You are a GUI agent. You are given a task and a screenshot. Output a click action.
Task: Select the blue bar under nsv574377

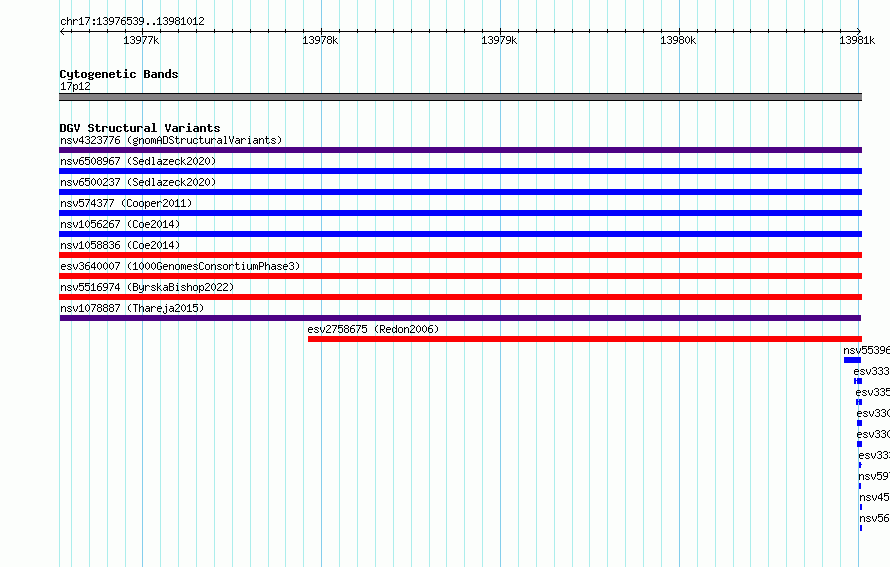click(x=460, y=213)
